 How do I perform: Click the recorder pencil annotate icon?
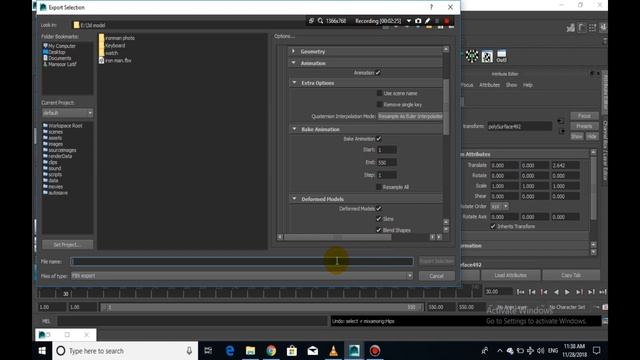click(x=427, y=21)
